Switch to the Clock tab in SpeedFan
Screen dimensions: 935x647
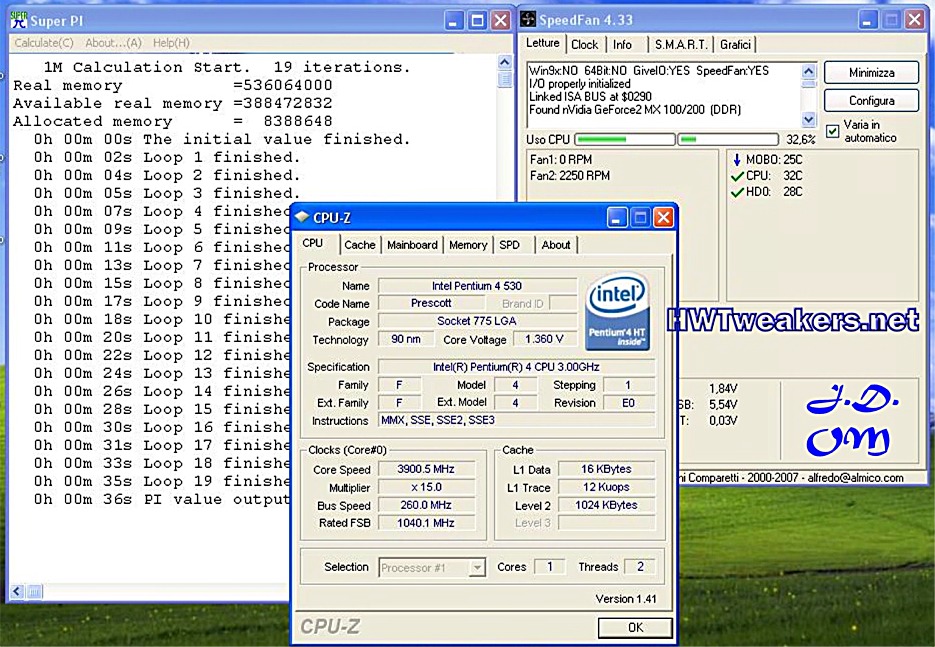(x=584, y=45)
